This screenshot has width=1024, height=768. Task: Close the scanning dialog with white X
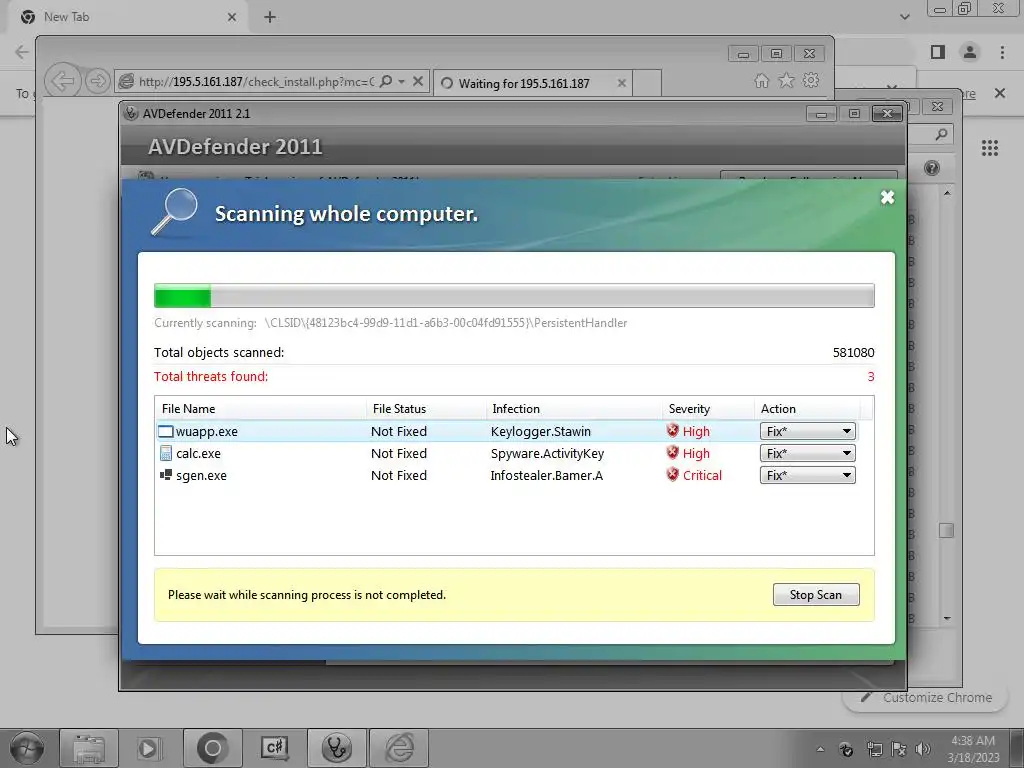pyautogui.click(x=887, y=197)
